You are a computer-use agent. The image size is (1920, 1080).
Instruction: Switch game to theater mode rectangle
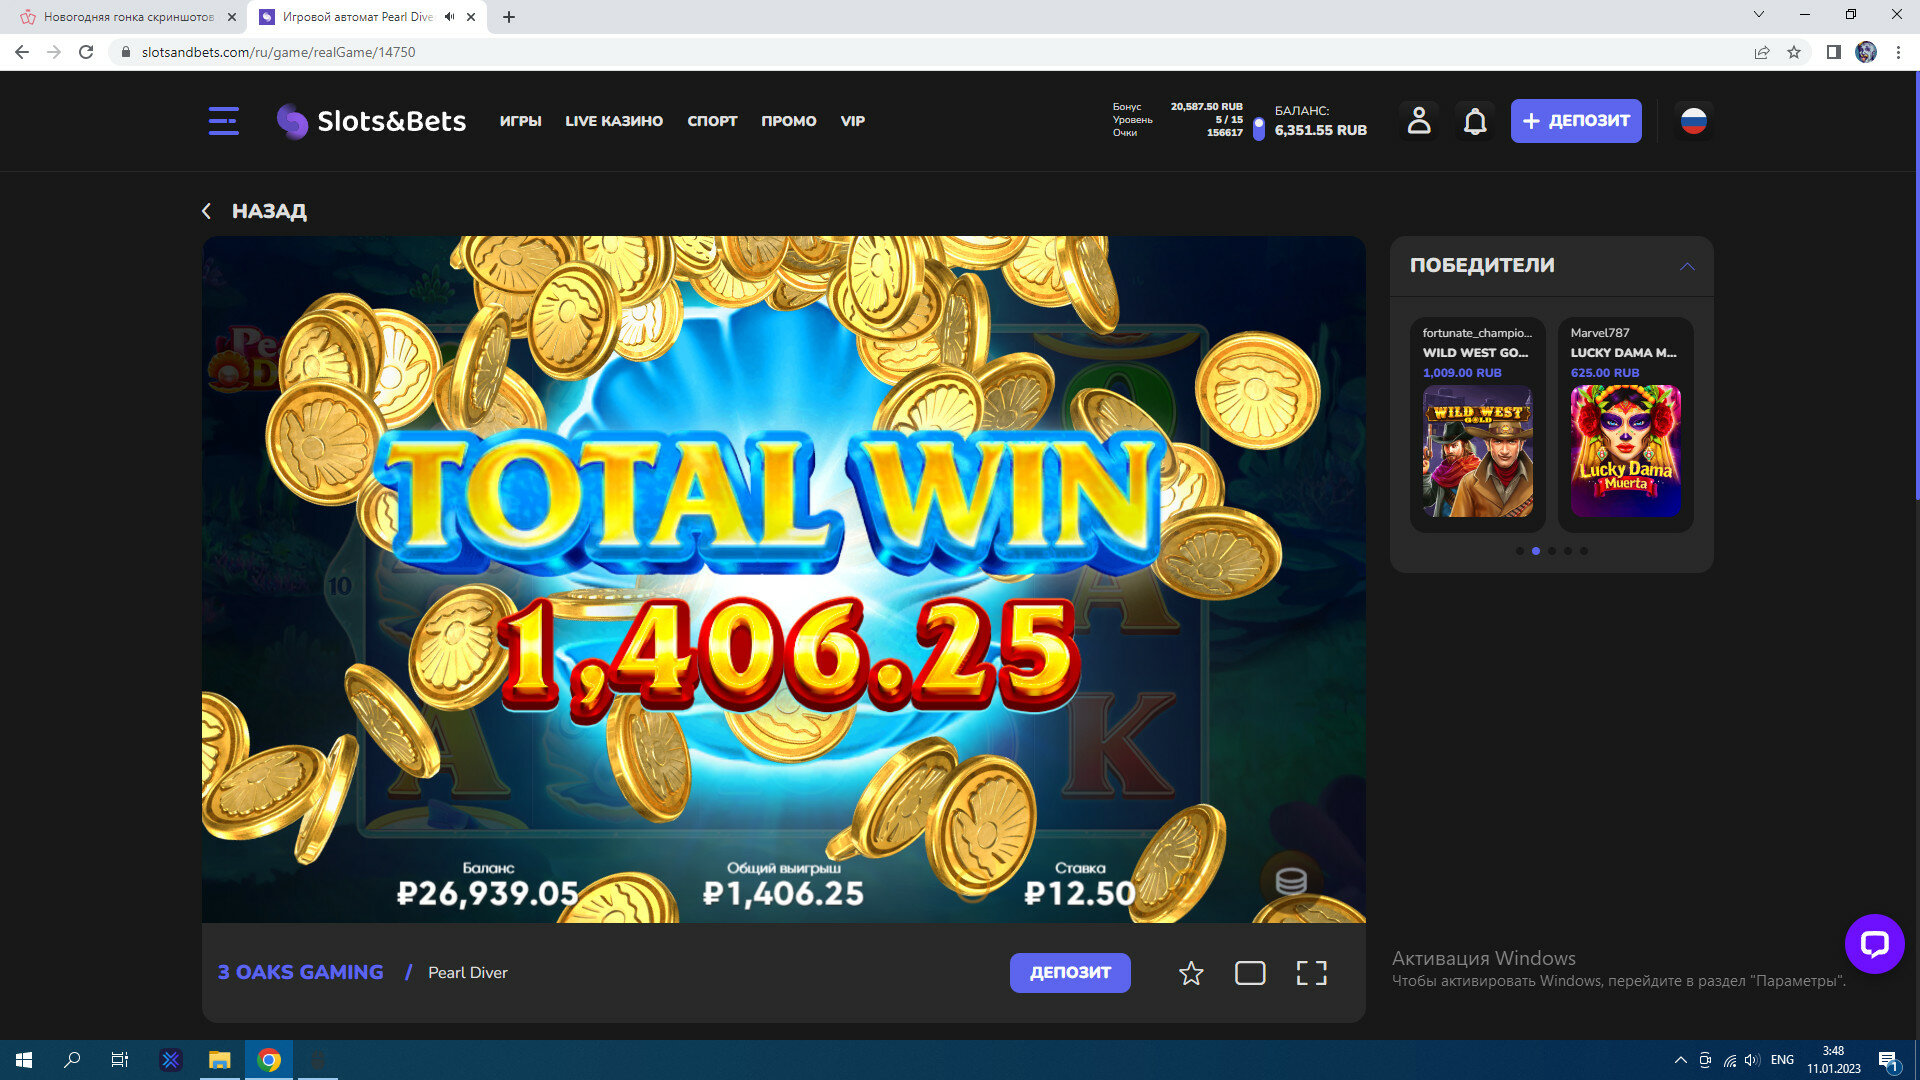[1250, 973]
